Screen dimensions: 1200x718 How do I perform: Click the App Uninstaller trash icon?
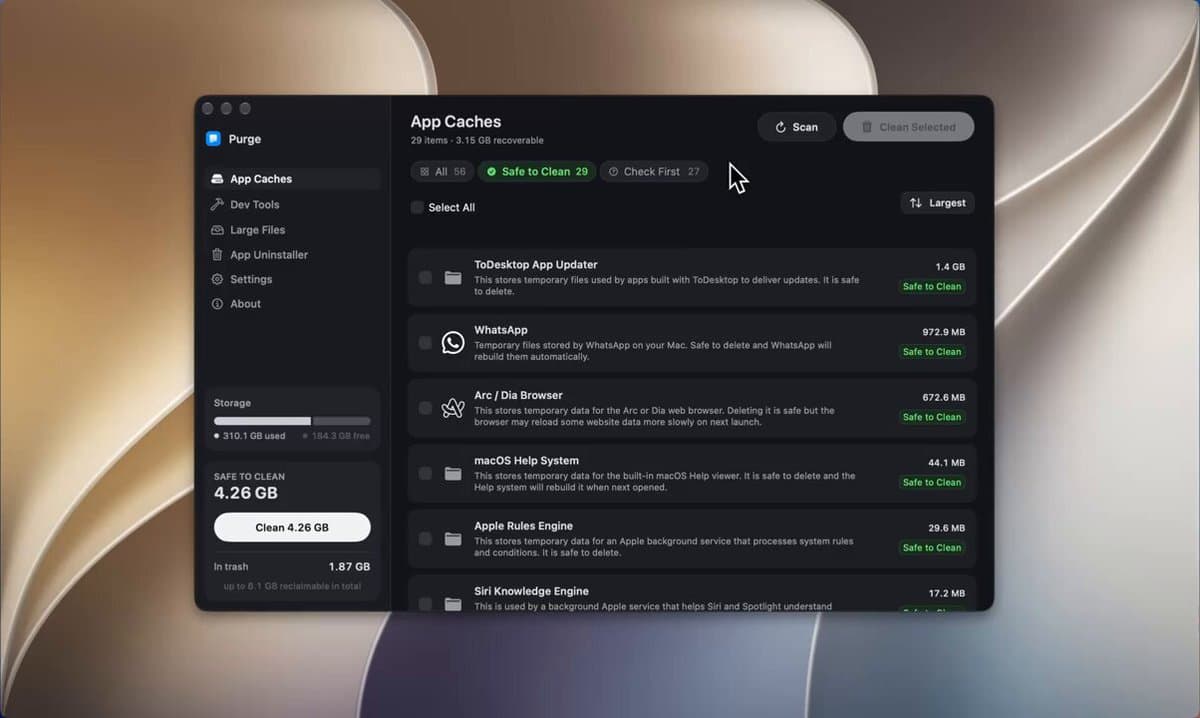[x=217, y=254]
